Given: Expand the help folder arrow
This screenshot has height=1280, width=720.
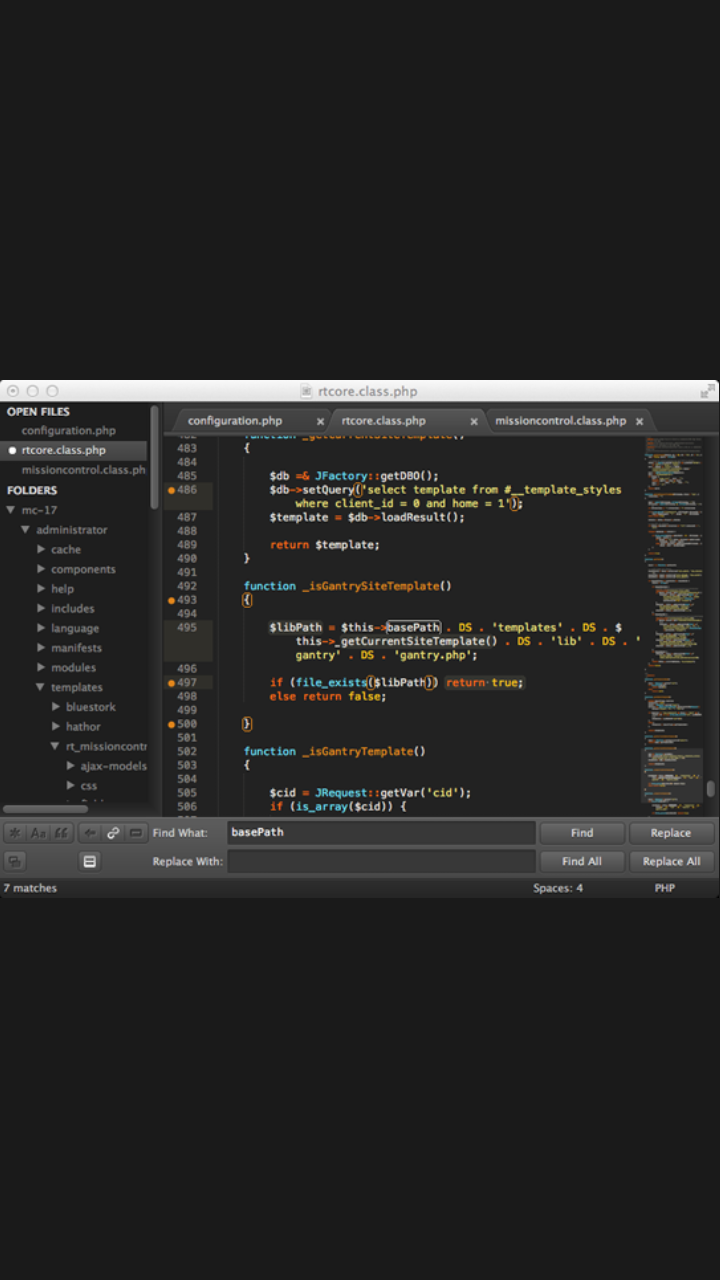Looking at the screenshot, I should 41,589.
